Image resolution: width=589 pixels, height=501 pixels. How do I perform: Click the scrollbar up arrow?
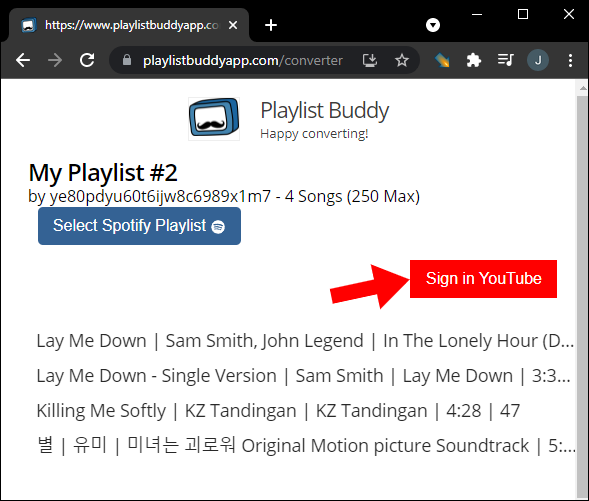click(x=583, y=89)
